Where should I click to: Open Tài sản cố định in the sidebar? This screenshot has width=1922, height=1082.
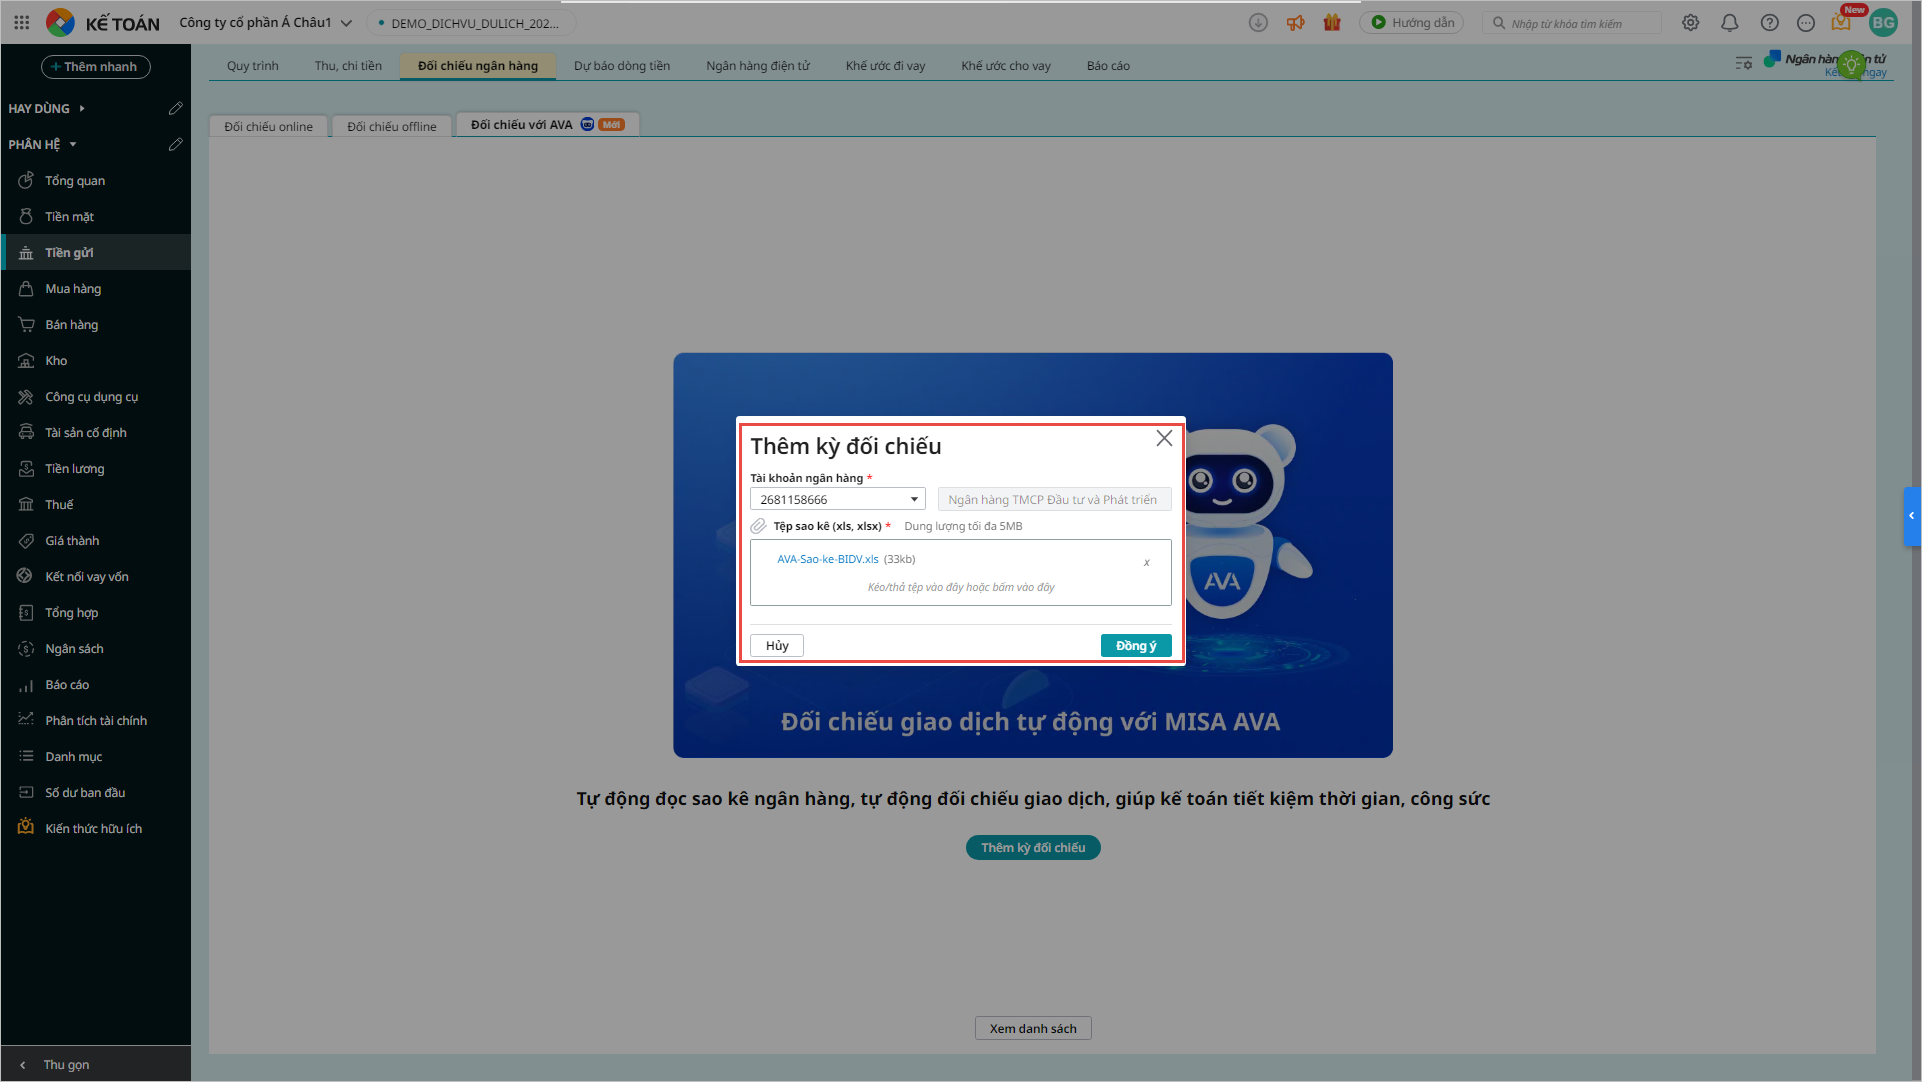[x=96, y=432]
